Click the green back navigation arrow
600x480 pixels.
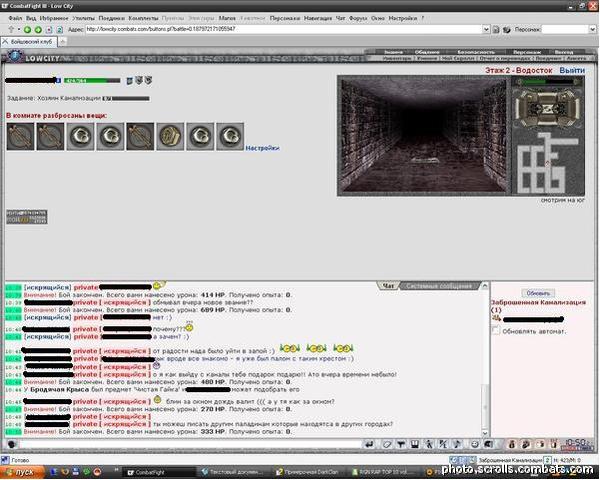[27, 29]
